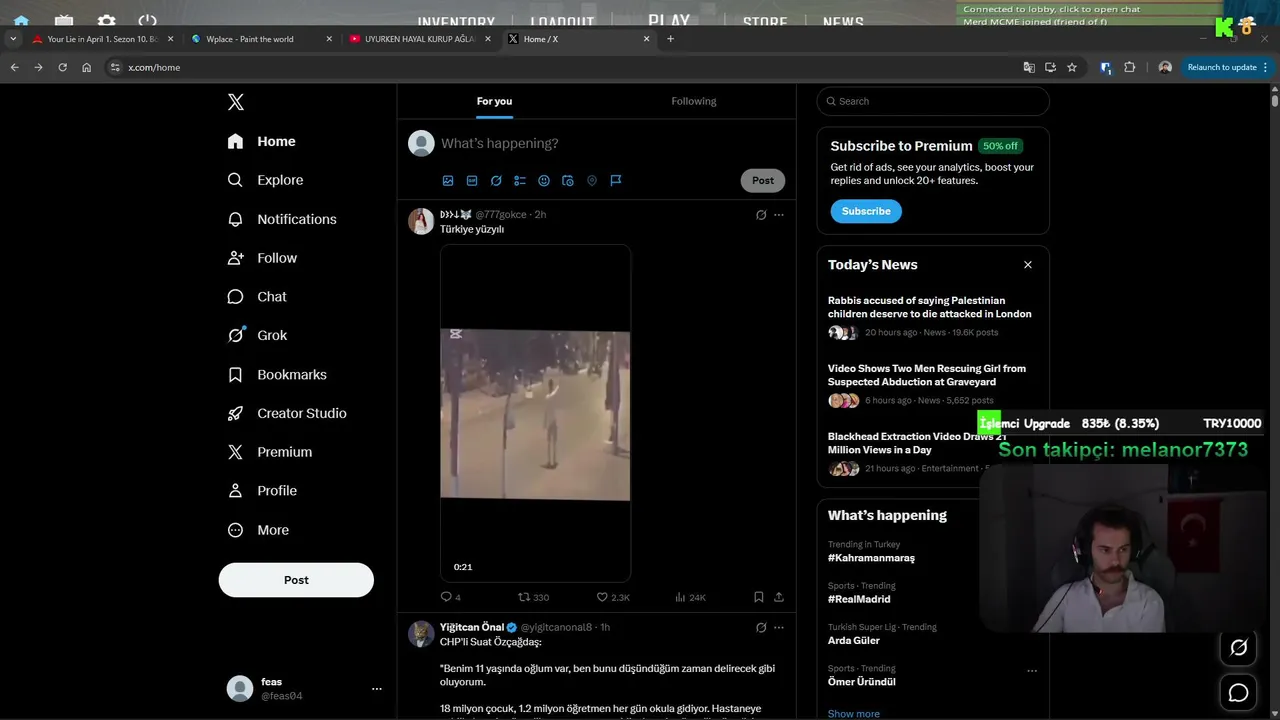Switch to the Following tab

(x=693, y=101)
